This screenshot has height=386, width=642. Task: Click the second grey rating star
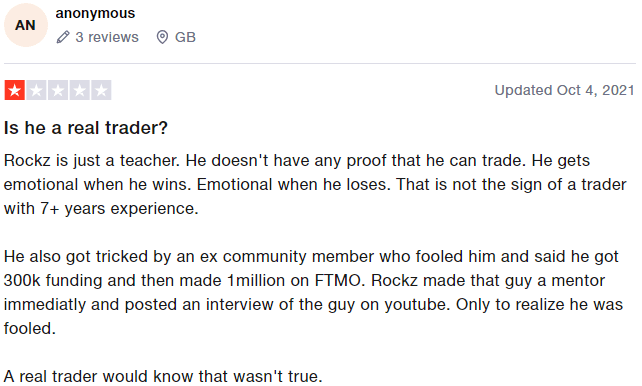pos(36,90)
